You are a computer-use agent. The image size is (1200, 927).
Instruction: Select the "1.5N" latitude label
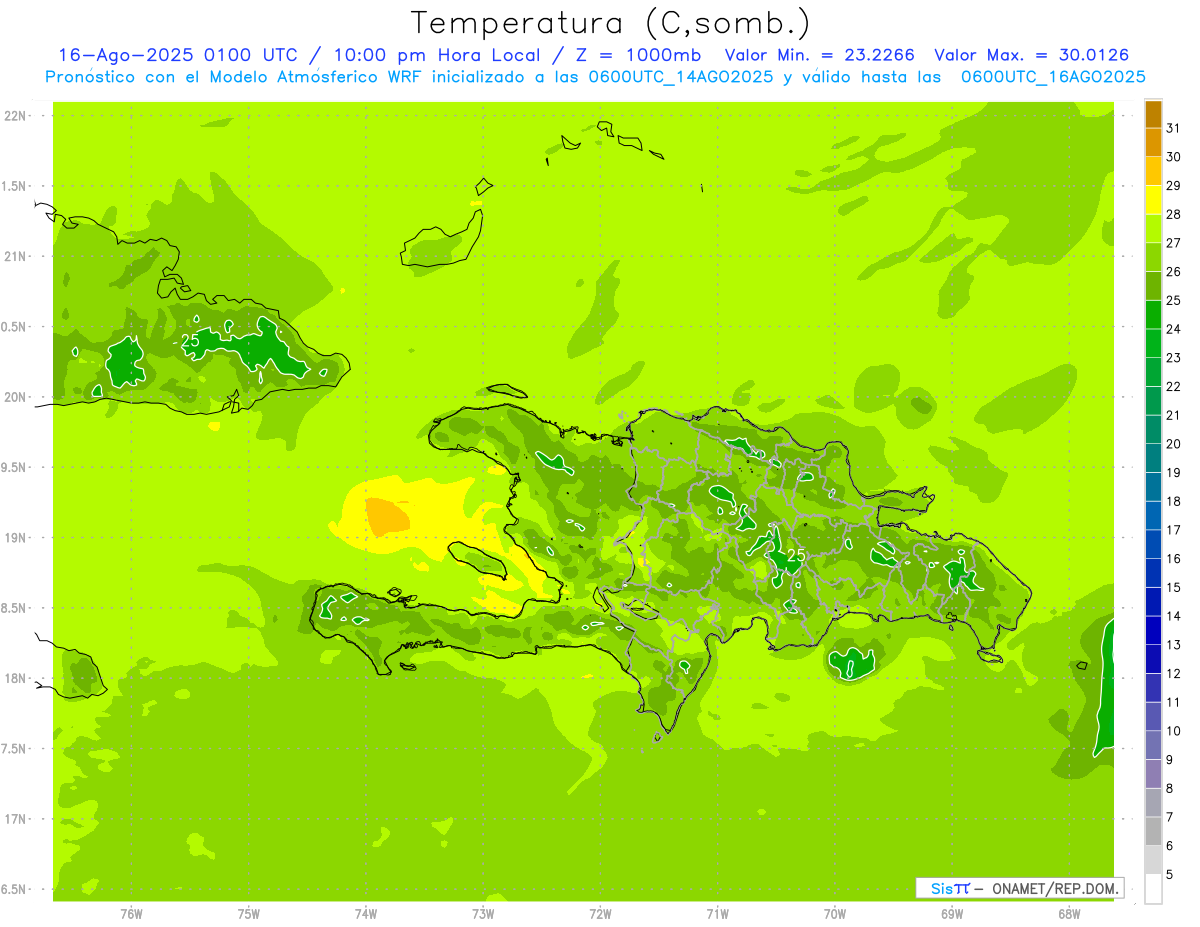click(14, 186)
